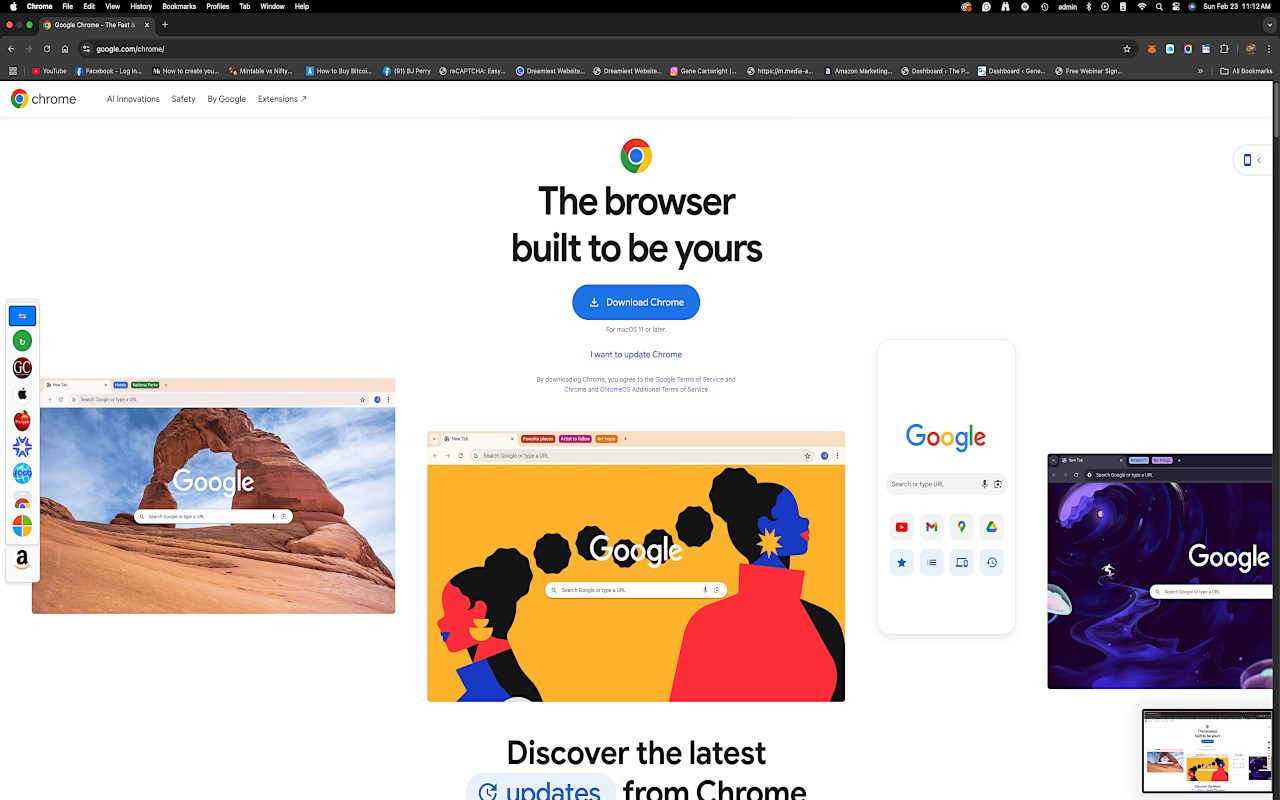This screenshot has height=800, width=1280.
Task: Open the Profiles menu
Action: point(218,6)
